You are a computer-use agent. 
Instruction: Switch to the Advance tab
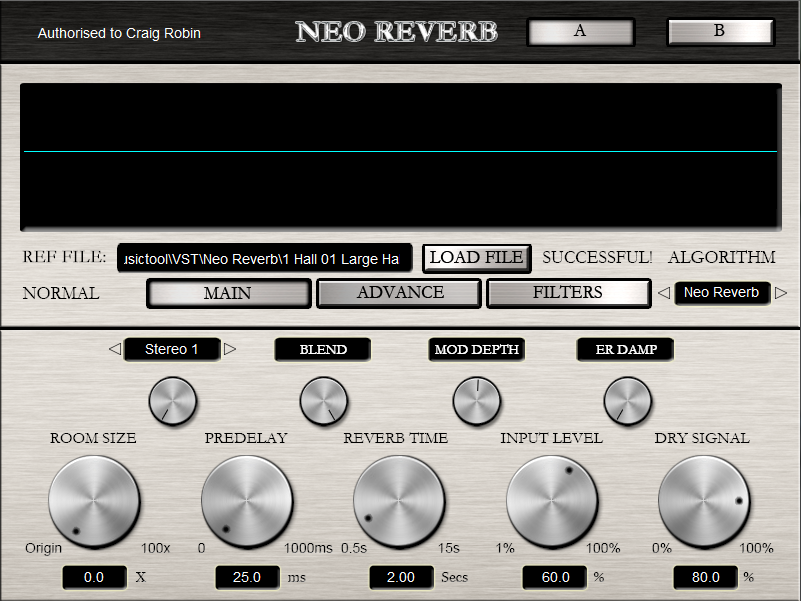399,293
